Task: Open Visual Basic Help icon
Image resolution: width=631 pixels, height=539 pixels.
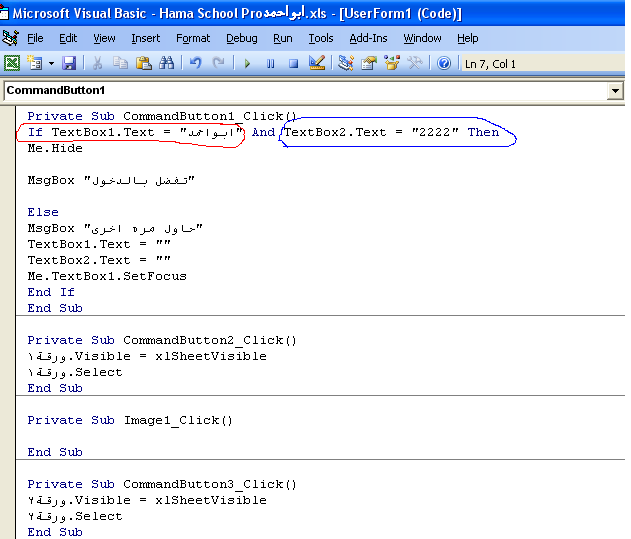Action: (444, 63)
